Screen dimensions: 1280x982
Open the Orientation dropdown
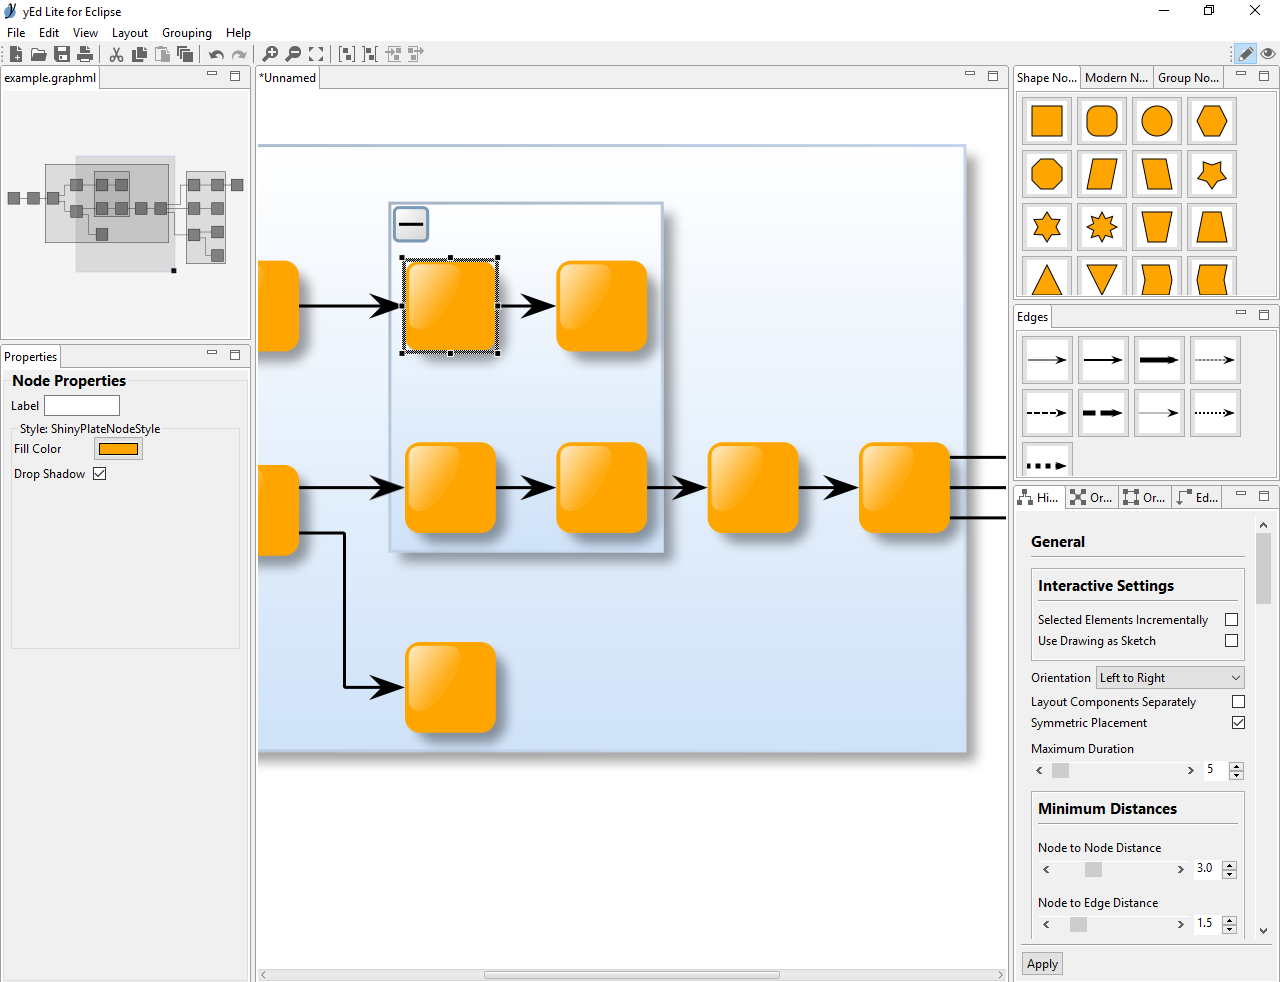(x=1169, y=678)
